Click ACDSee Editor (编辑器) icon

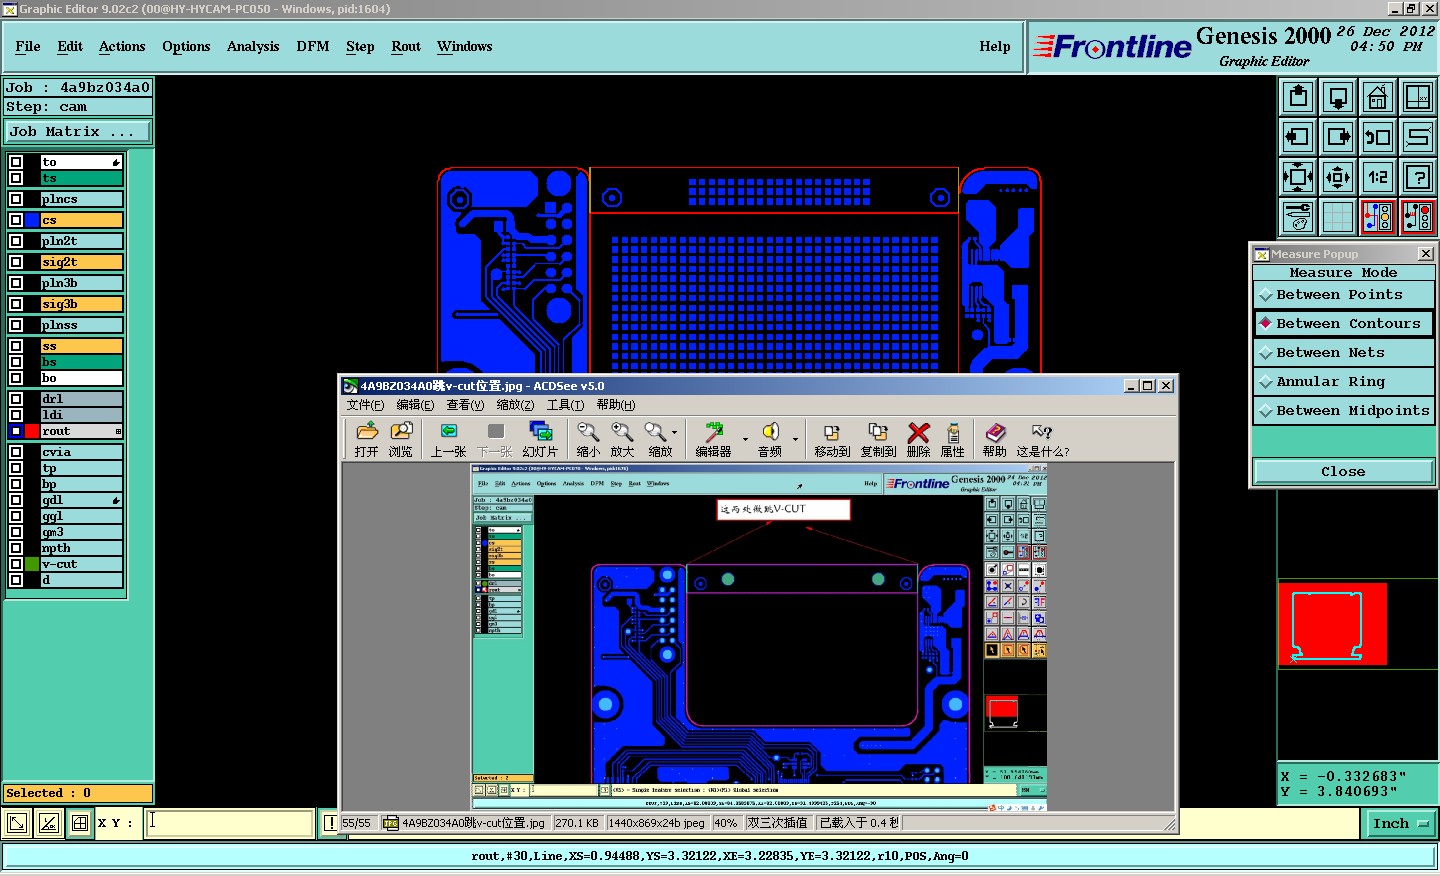click(x=714, y=439)
